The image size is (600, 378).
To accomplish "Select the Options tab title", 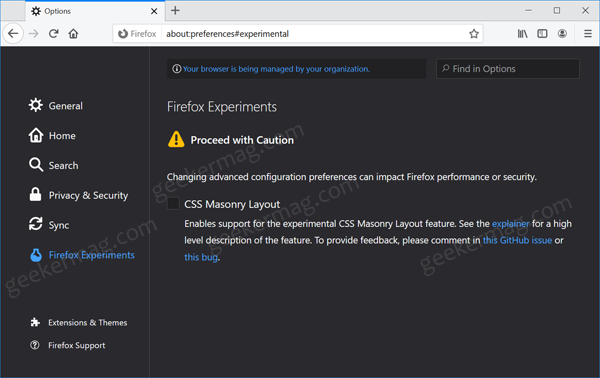I will pyautogui.click(x=57, y=11).
